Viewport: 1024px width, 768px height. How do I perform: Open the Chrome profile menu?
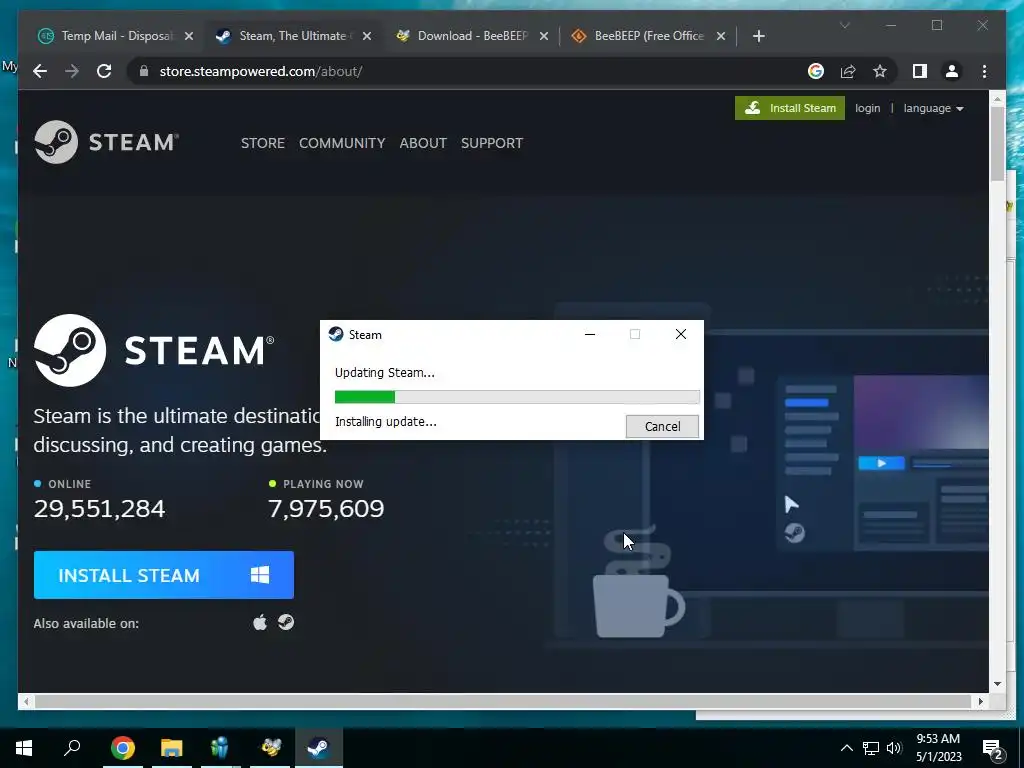(952, 71)
